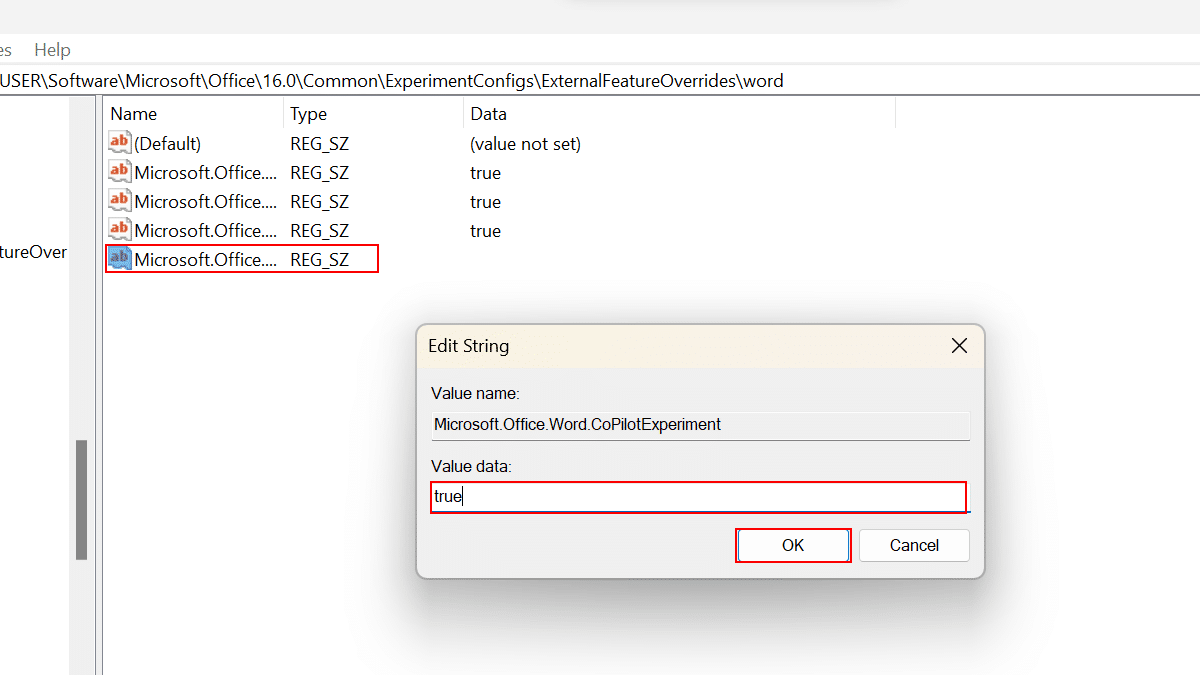Click the third Microsoft.Office entry's icon
Screen dimensions: 1200x675
coord(120,230)
